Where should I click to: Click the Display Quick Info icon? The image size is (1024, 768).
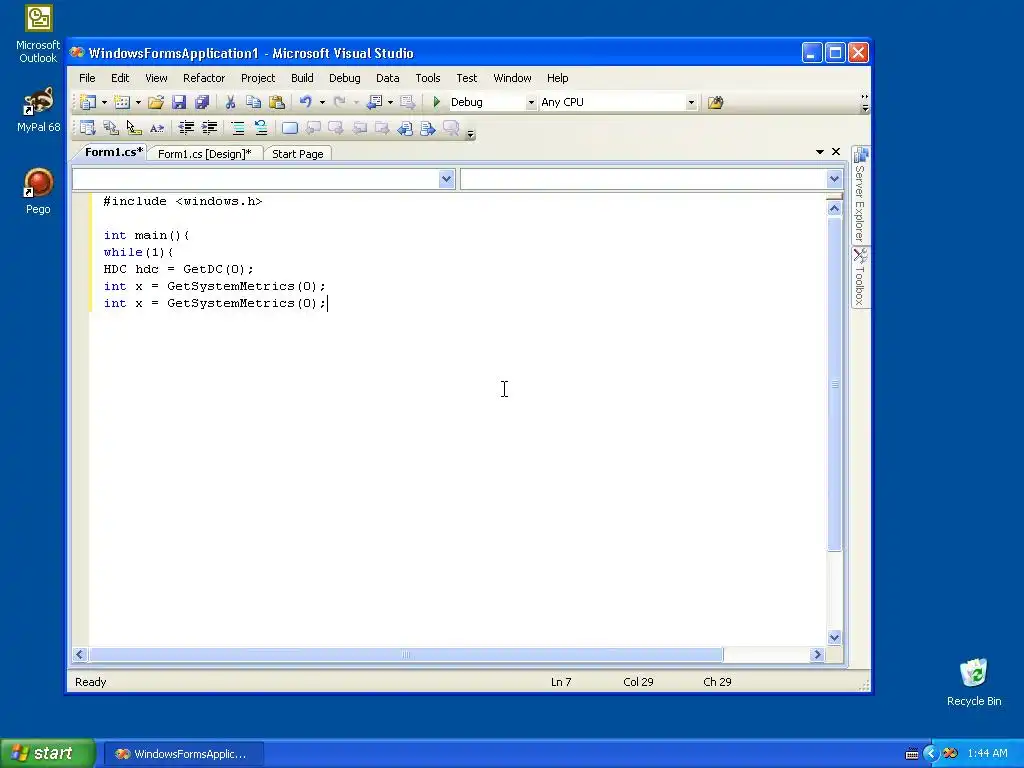click(x=134, y=128)
